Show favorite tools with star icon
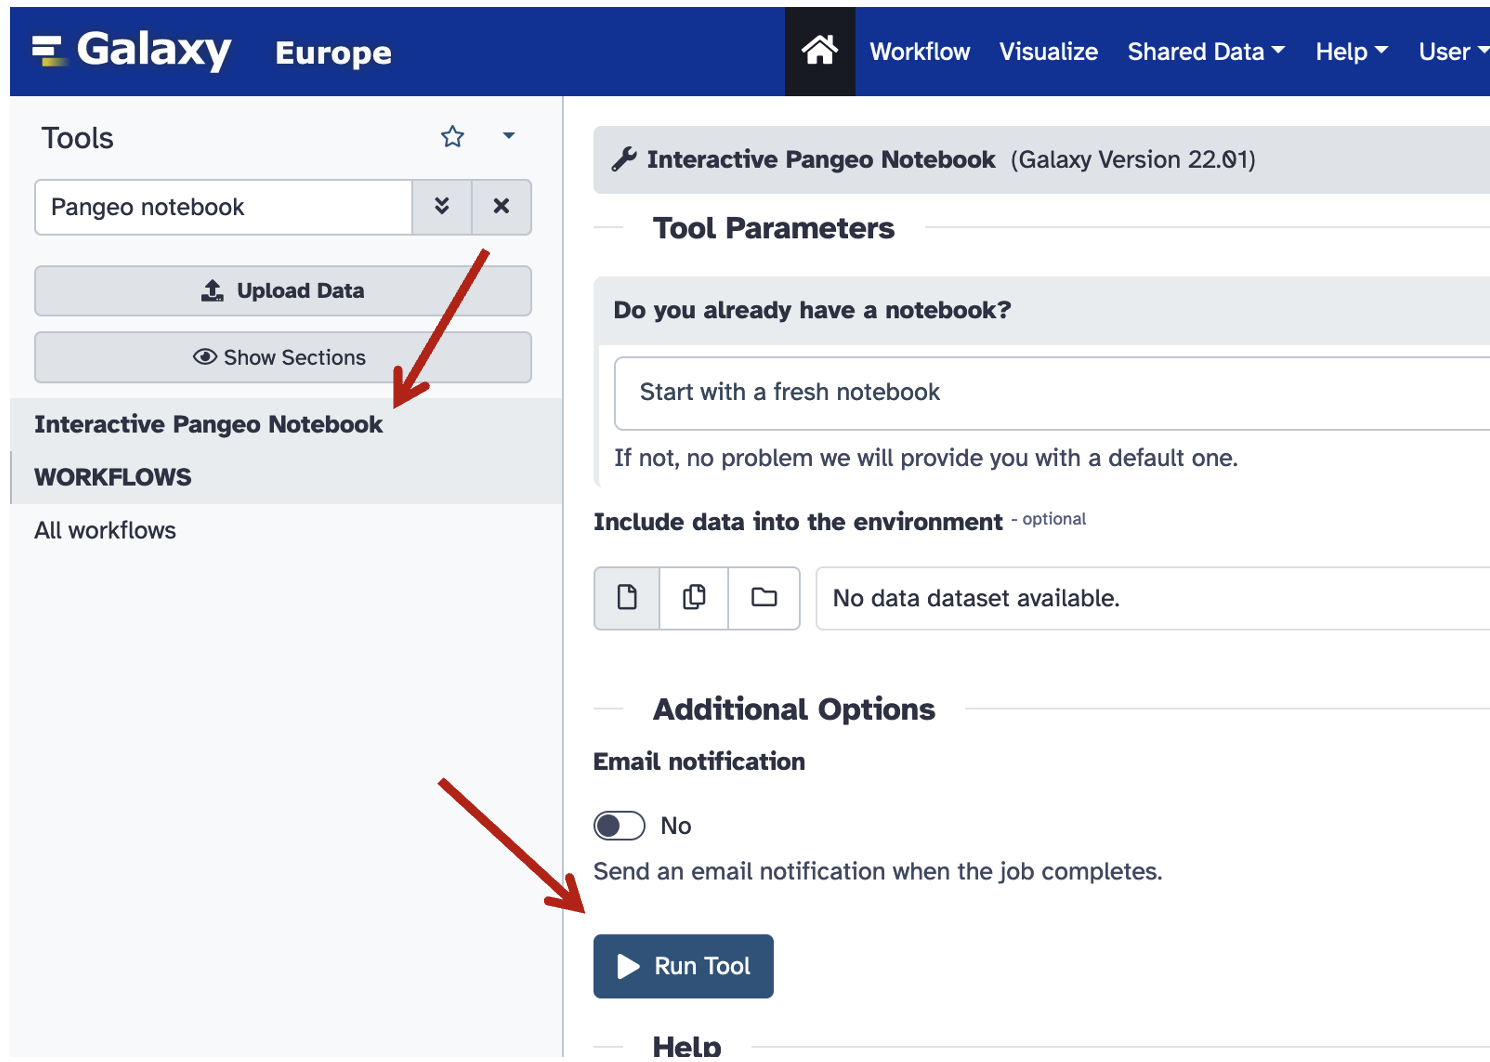Image resolution: width=1490 pixels, height=1062 pixels. [x=453, y=137]
